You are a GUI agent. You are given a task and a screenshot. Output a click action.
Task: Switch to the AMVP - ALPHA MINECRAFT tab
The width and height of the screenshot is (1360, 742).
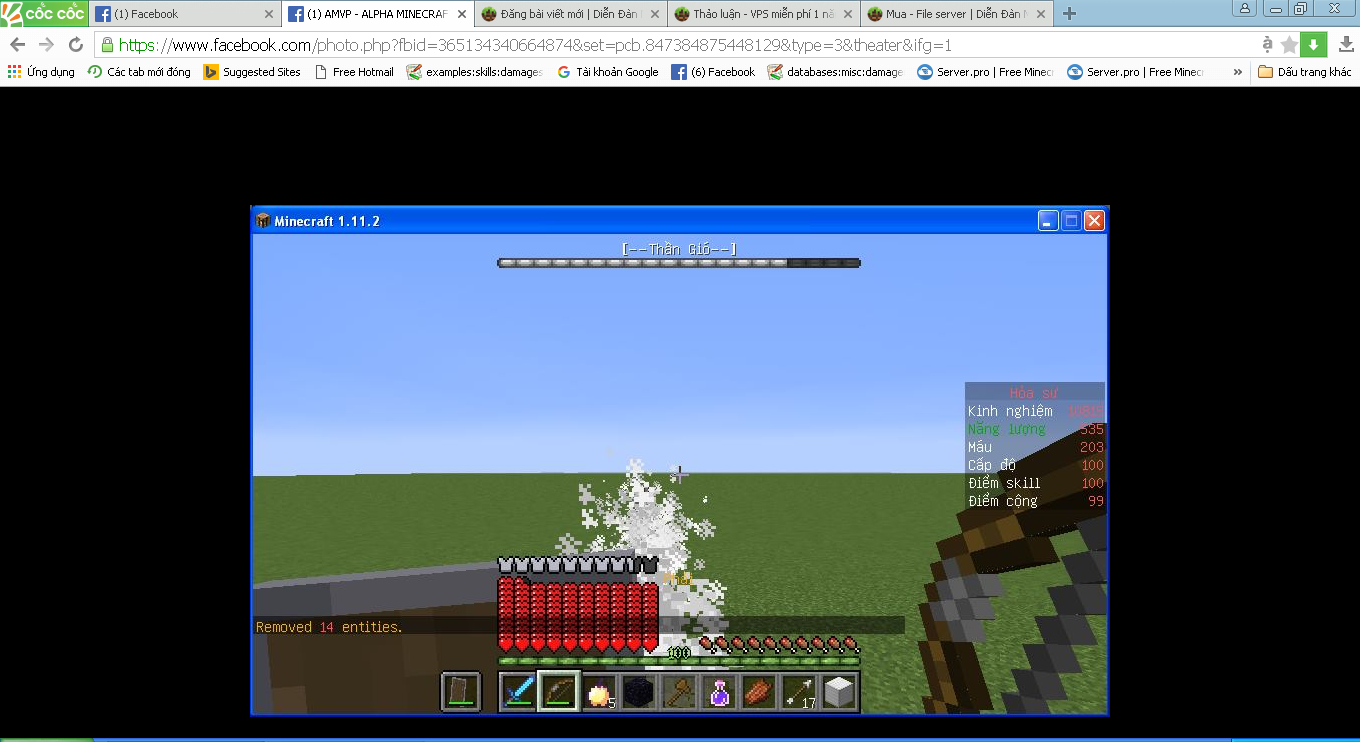[x=379, y=14]
